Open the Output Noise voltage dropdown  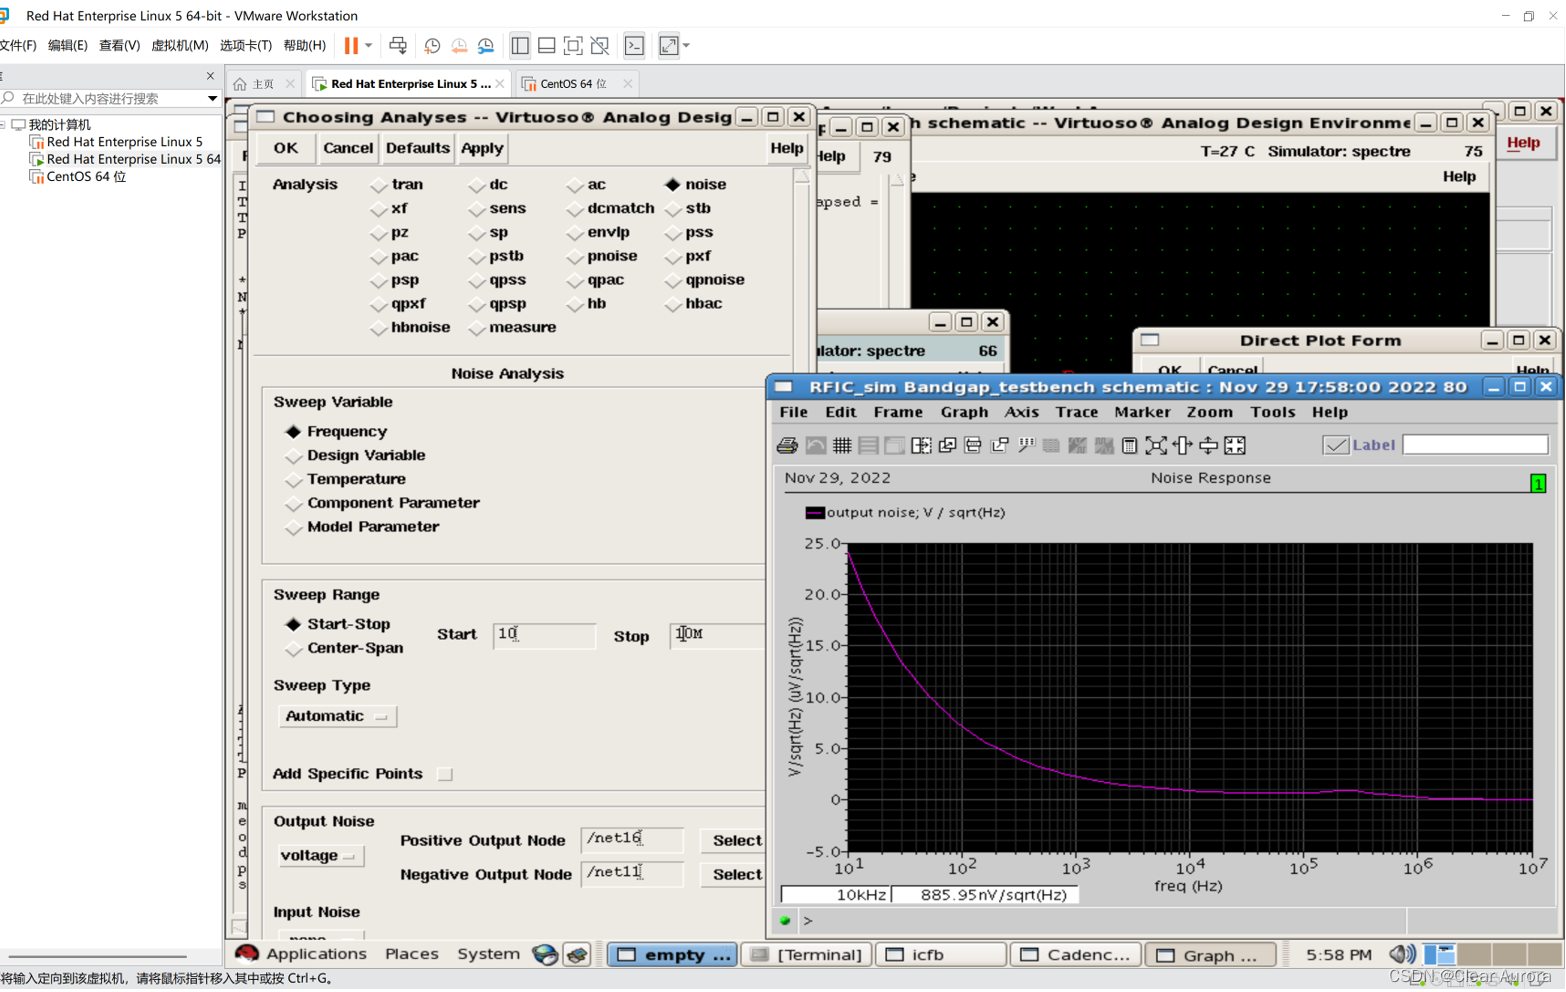coord(320,857)
